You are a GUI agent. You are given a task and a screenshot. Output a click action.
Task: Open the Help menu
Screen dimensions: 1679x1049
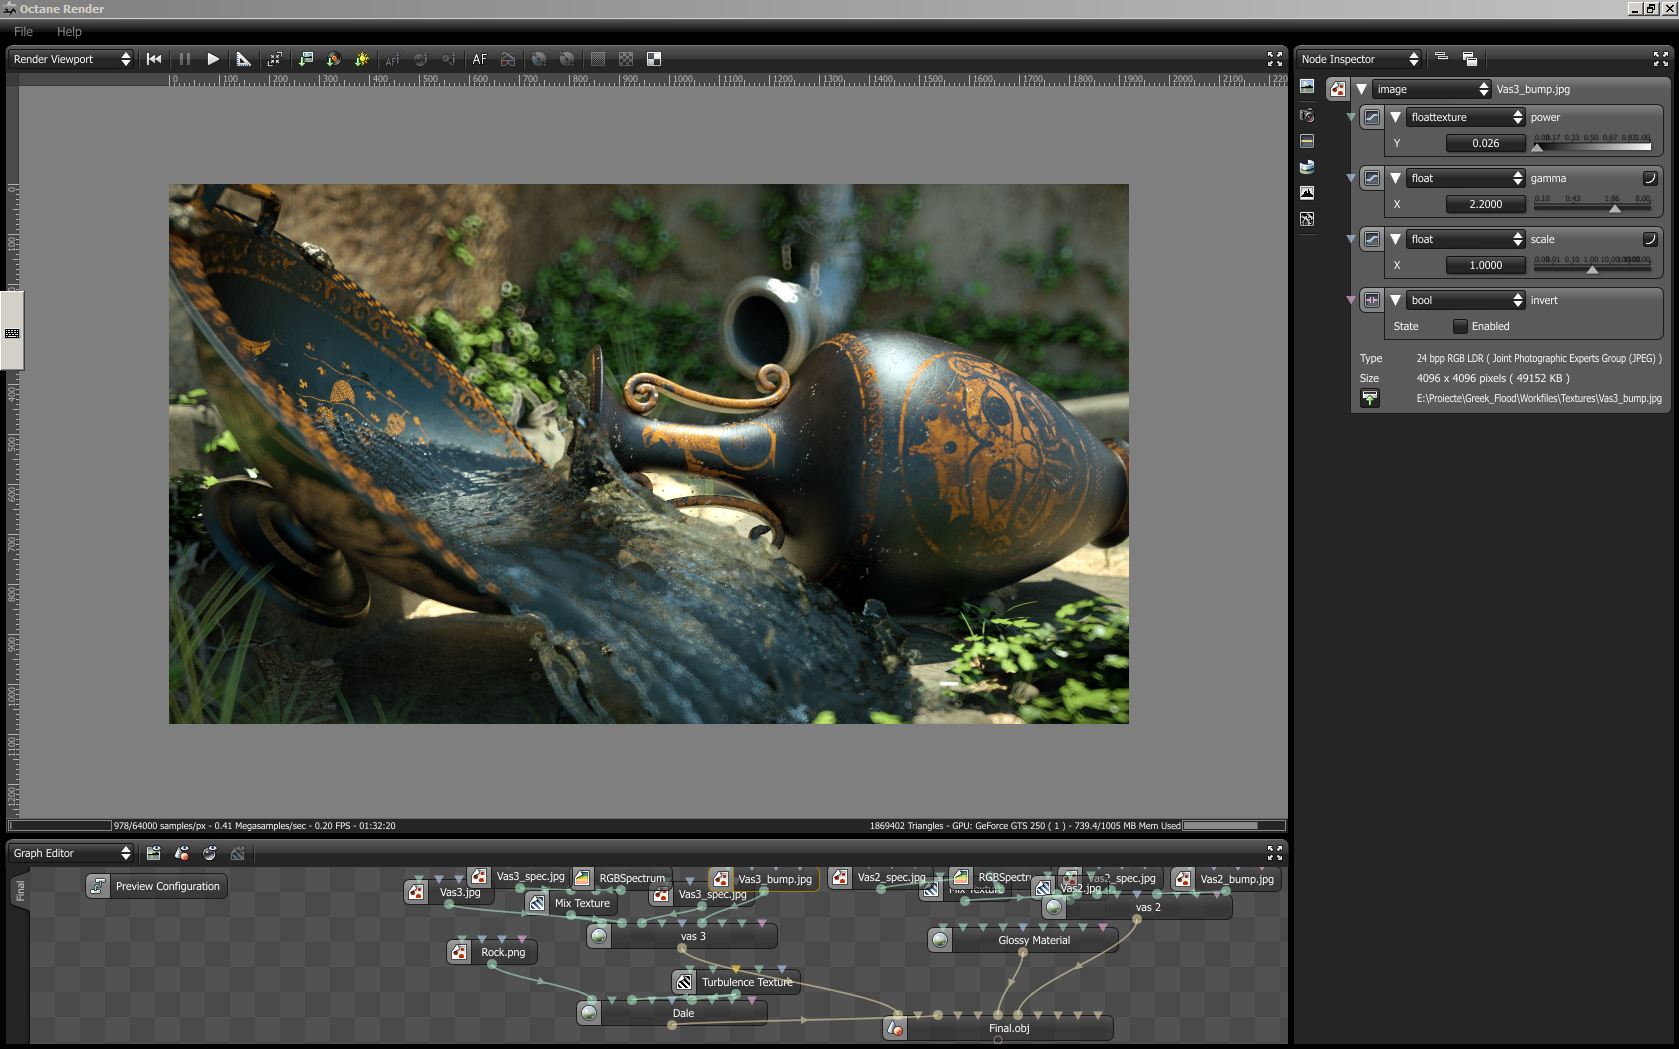click(x=69, y=31)
